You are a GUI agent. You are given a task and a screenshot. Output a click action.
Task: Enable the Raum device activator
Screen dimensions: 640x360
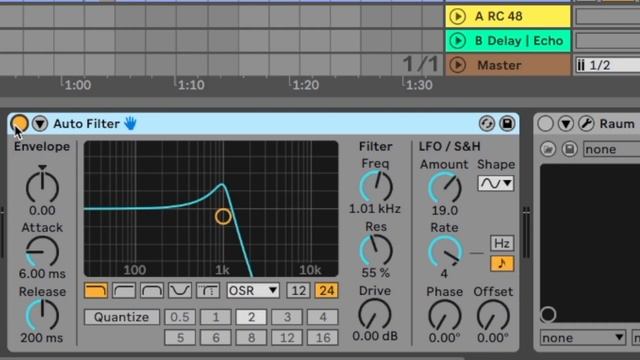tap(545, 123)
